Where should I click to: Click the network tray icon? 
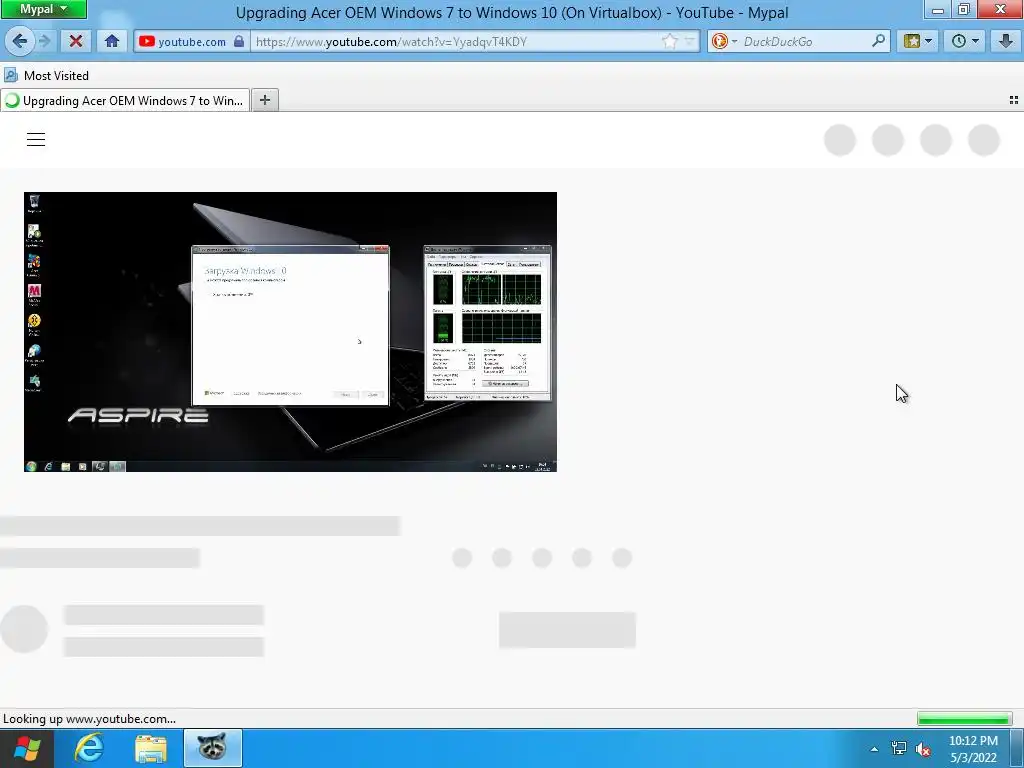[x=899, y=748]
